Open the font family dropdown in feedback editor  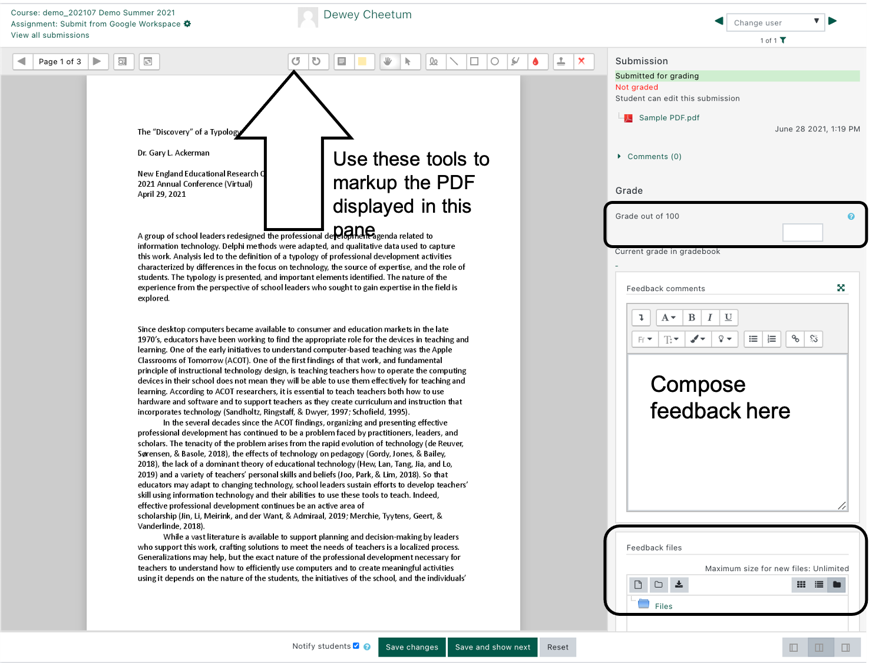pyautogui.click(x=643, y=339)
